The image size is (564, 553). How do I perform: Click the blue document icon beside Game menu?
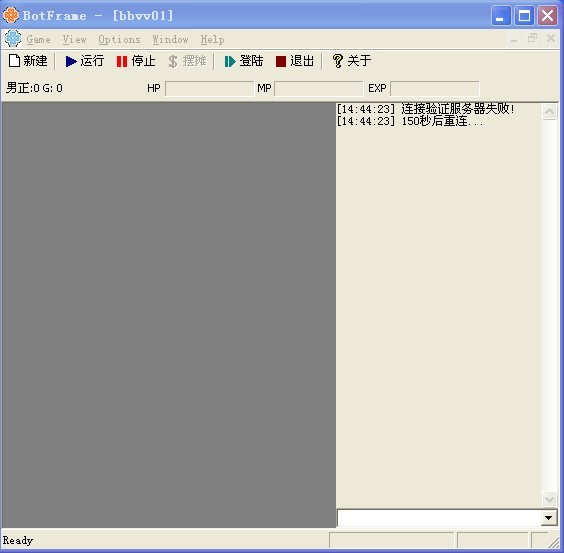coord(13,38)
